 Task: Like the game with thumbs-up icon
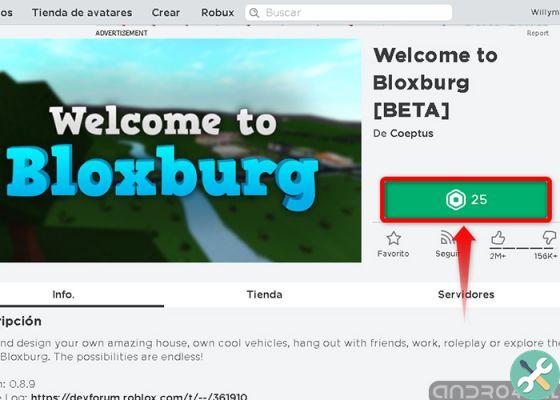(x=498, y=238)
